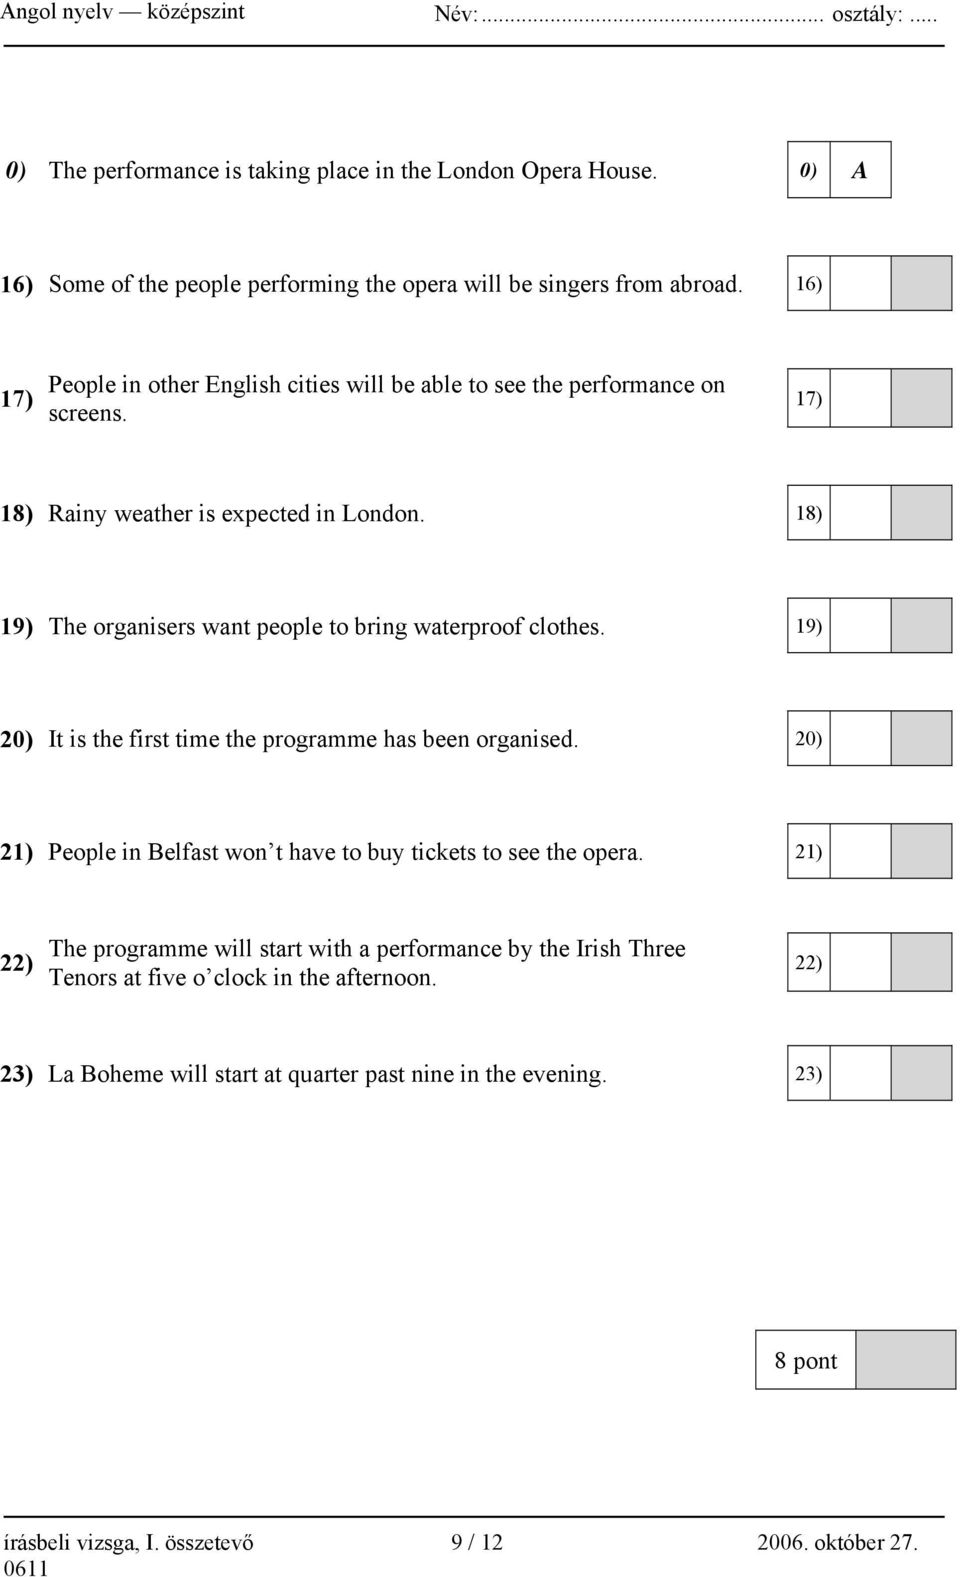The image size is (960, 1577).
Task: Click the page number 9 / 12 footer
Action: point(477,1542)
